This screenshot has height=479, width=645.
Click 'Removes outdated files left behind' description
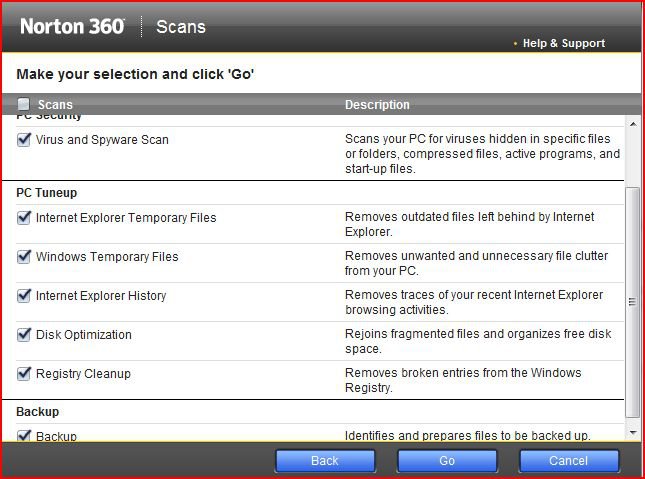point(469,224)
